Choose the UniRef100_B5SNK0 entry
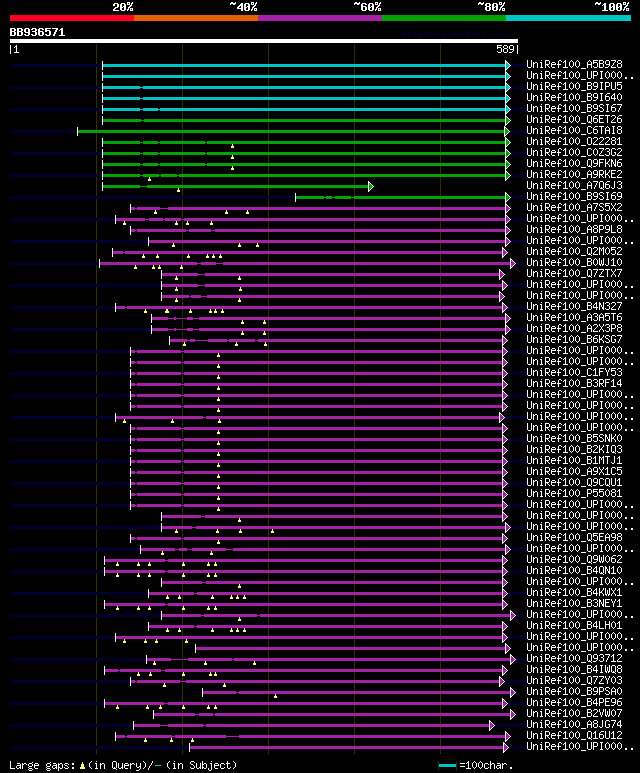 574,438
